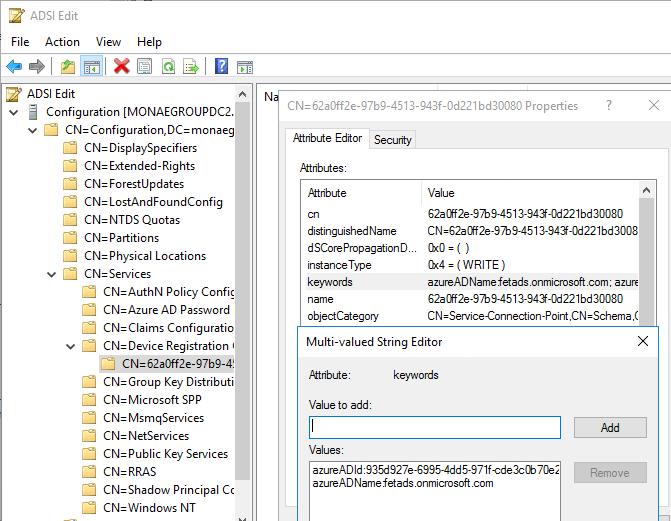Close the Multi-valued String Editor dialog
This screenshot has width=671, height=521.
point(643,341)
